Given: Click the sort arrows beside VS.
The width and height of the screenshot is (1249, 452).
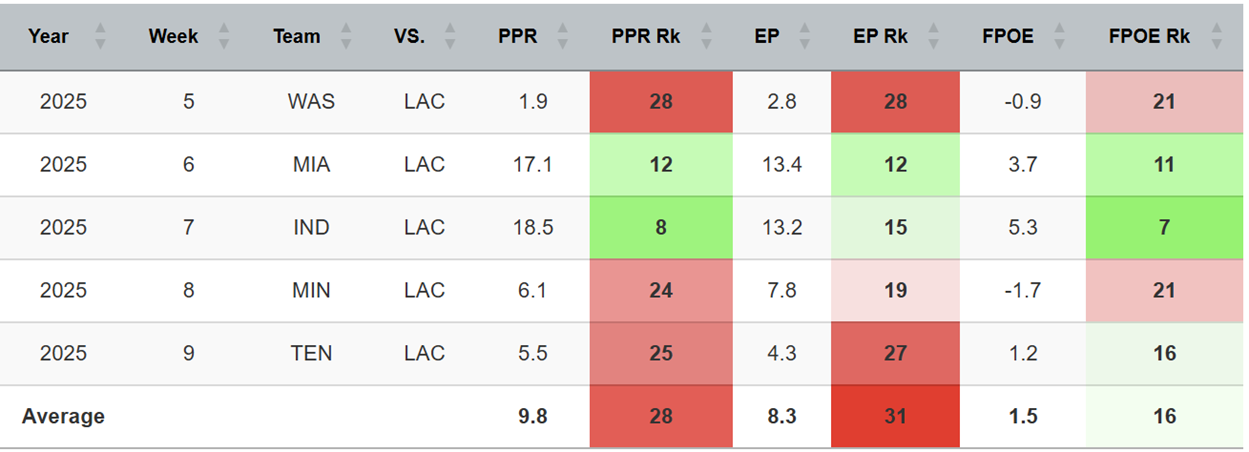Looking at the screenshot, I should (450, 37).
